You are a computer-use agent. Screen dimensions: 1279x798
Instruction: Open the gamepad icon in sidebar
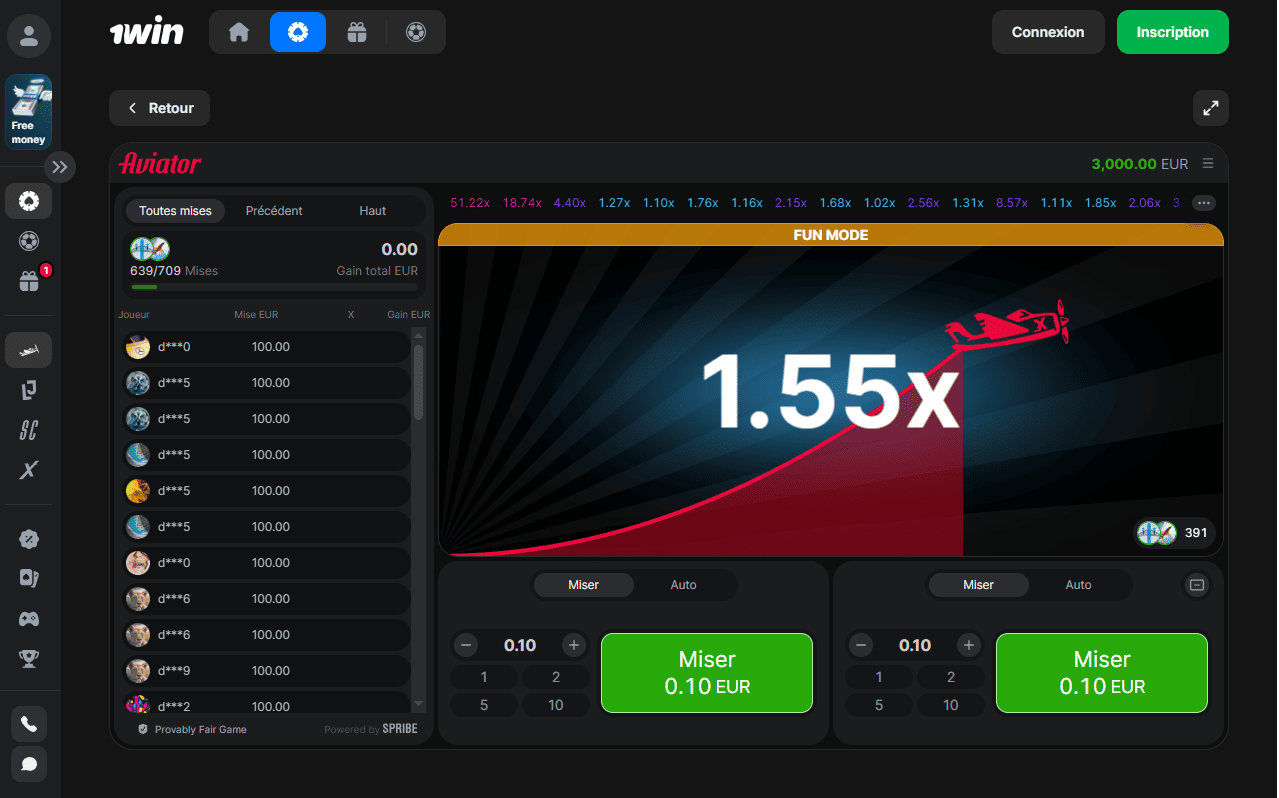[x=29, y=619]
